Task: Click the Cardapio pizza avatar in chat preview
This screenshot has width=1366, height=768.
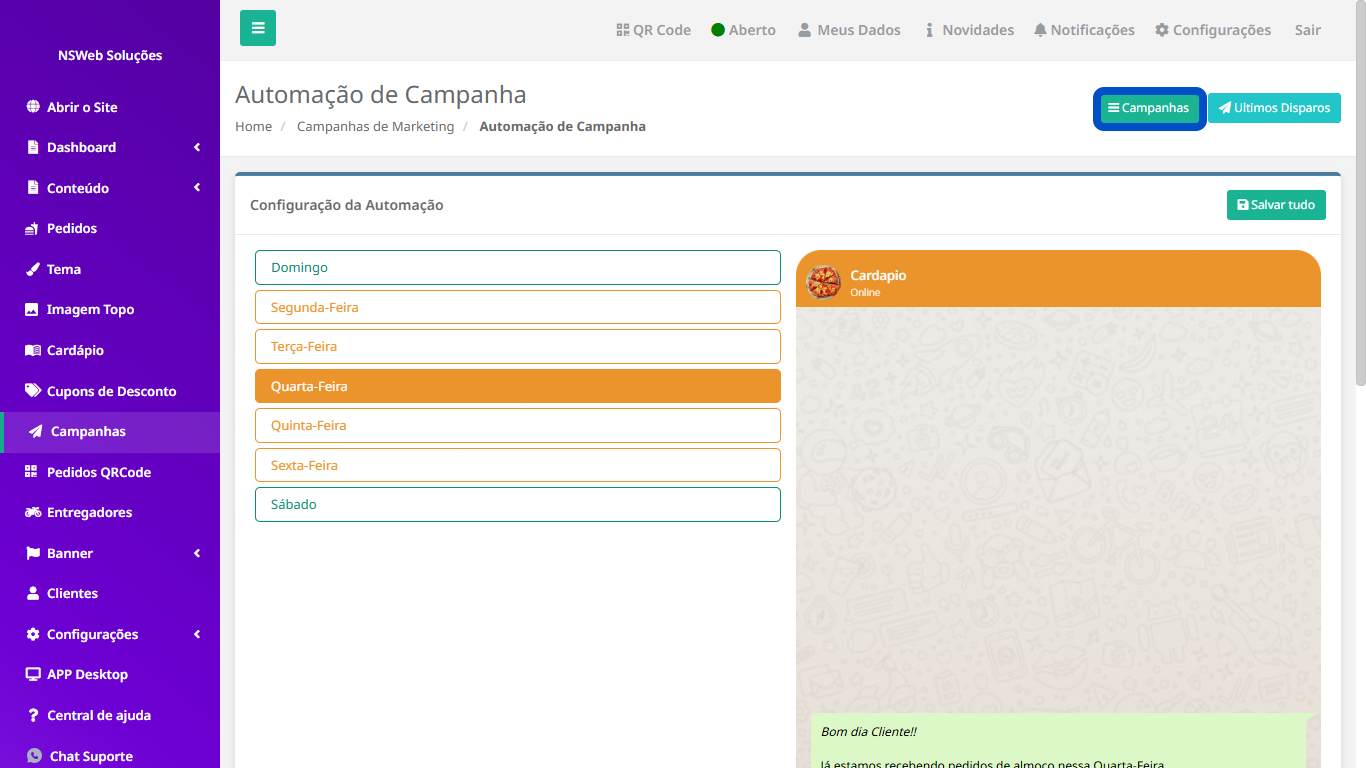Action: (824, 282)
